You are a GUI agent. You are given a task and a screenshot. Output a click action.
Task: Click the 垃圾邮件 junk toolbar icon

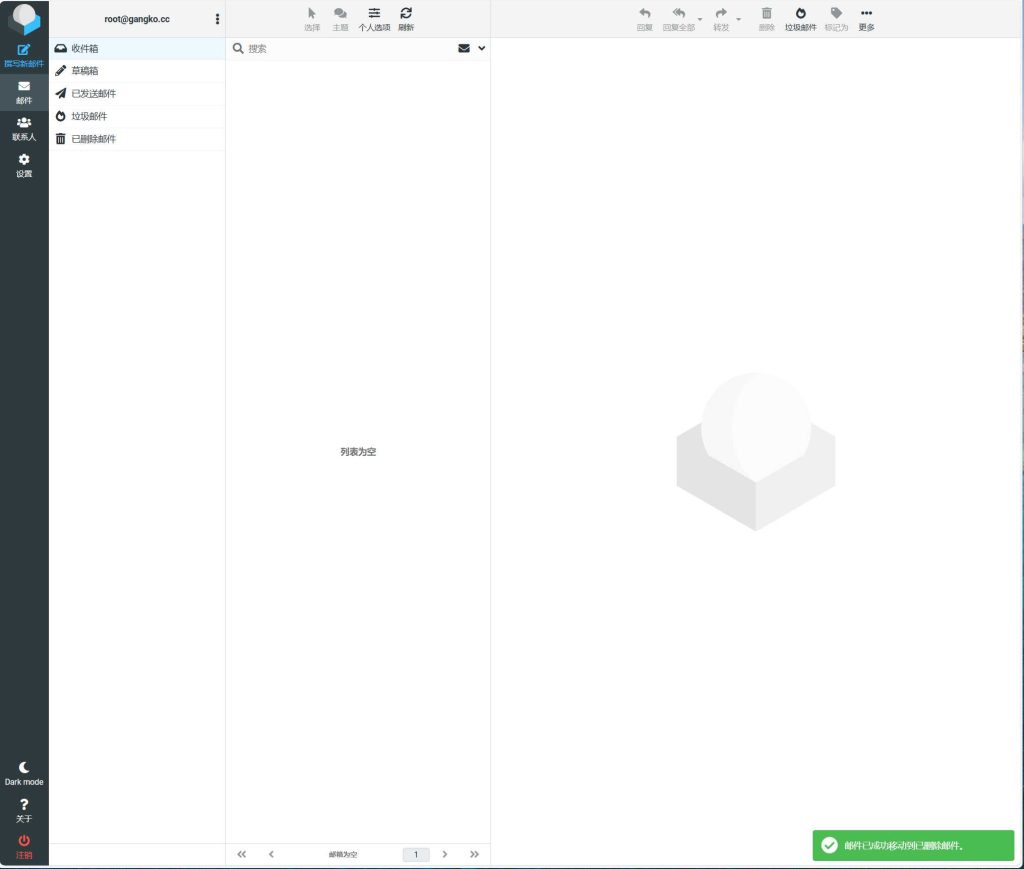801,18
